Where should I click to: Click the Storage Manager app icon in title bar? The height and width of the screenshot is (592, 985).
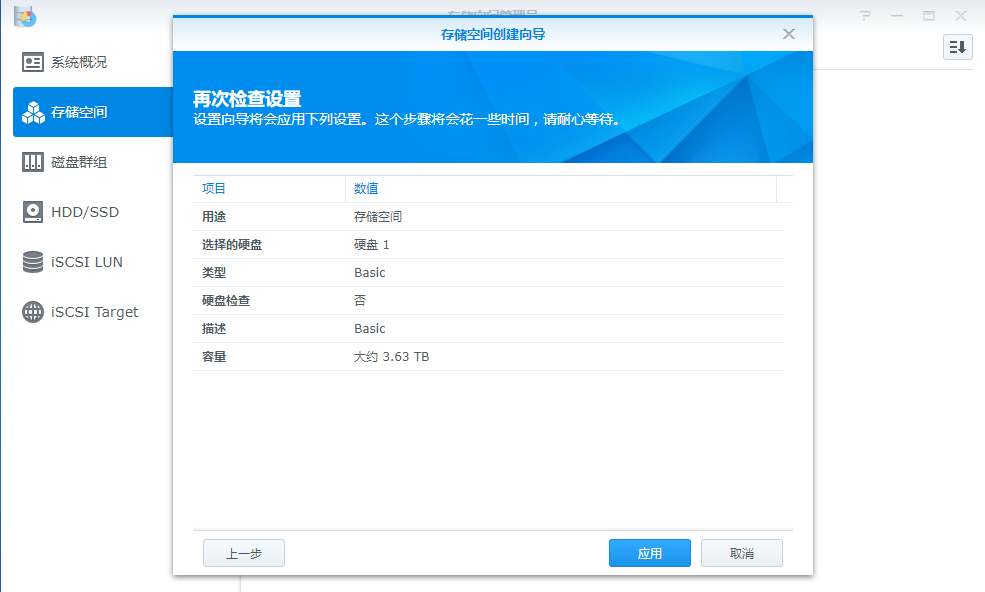(x=25, y=16)
